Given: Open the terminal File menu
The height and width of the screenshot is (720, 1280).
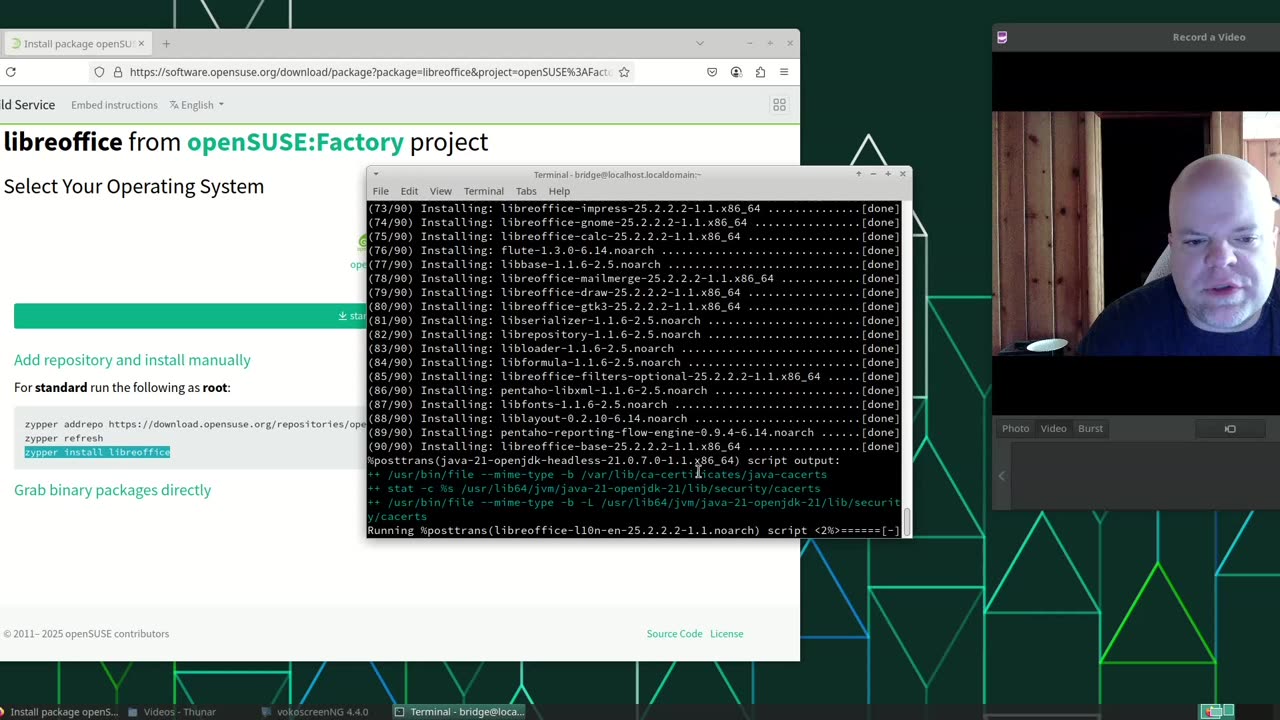Looking at the screenshot, I should tap(381, 191).
